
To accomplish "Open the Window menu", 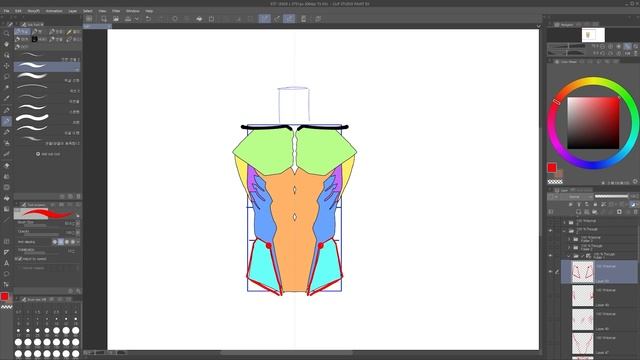I will (133, 11).
